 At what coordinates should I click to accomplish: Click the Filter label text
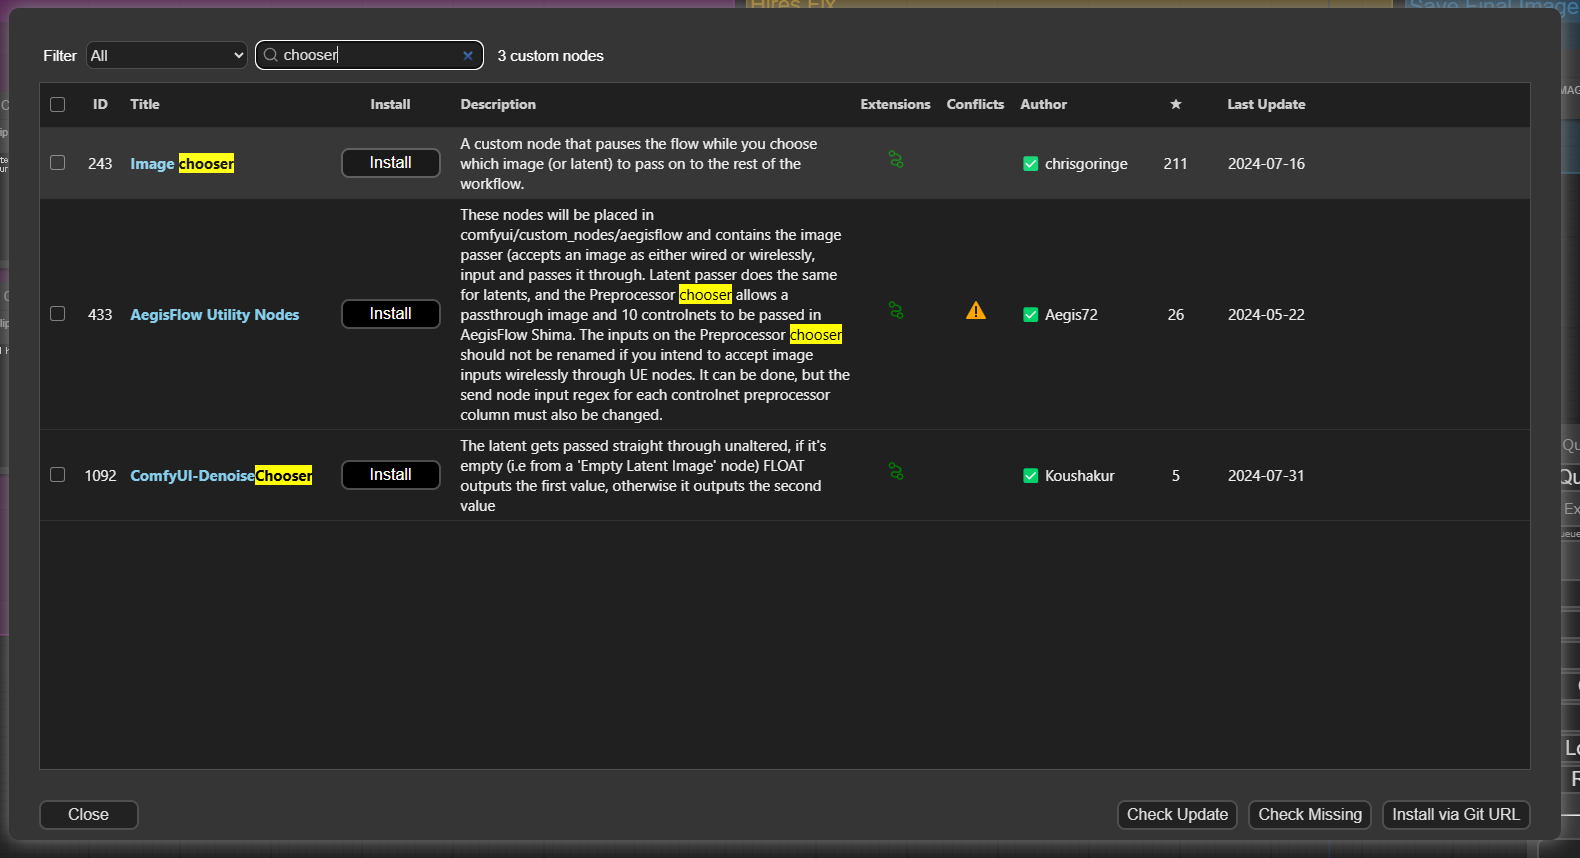pyautogui.click(x=60, y=56)
